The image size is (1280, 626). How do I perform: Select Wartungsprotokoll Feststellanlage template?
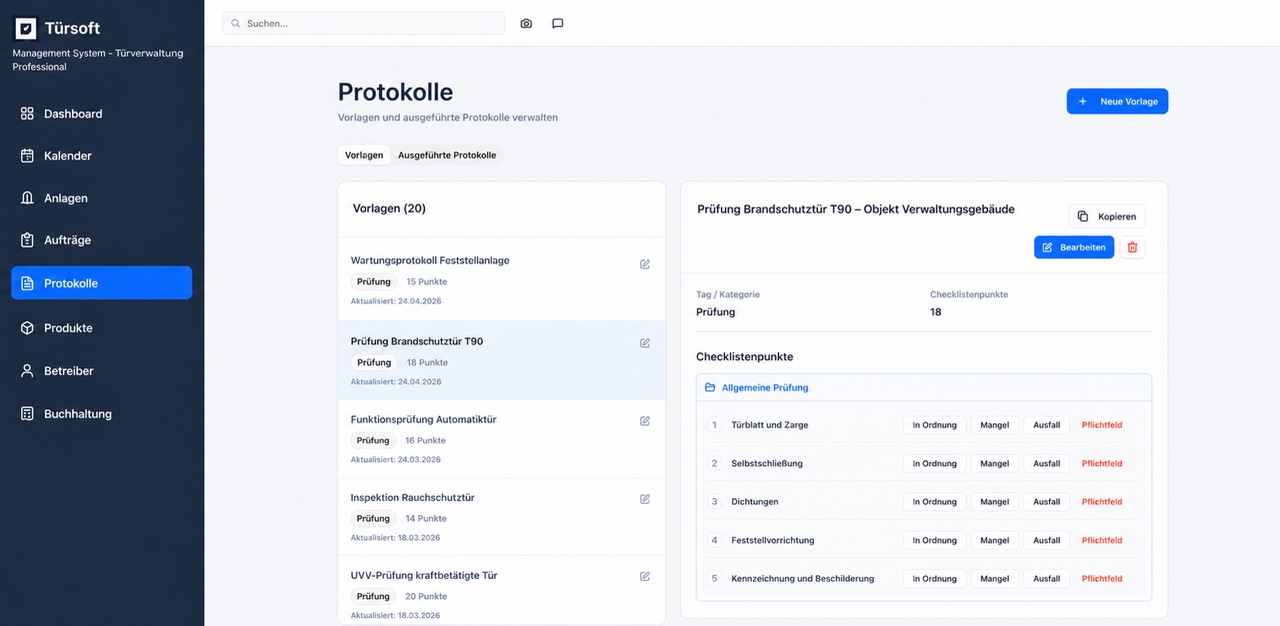[501, 280]
